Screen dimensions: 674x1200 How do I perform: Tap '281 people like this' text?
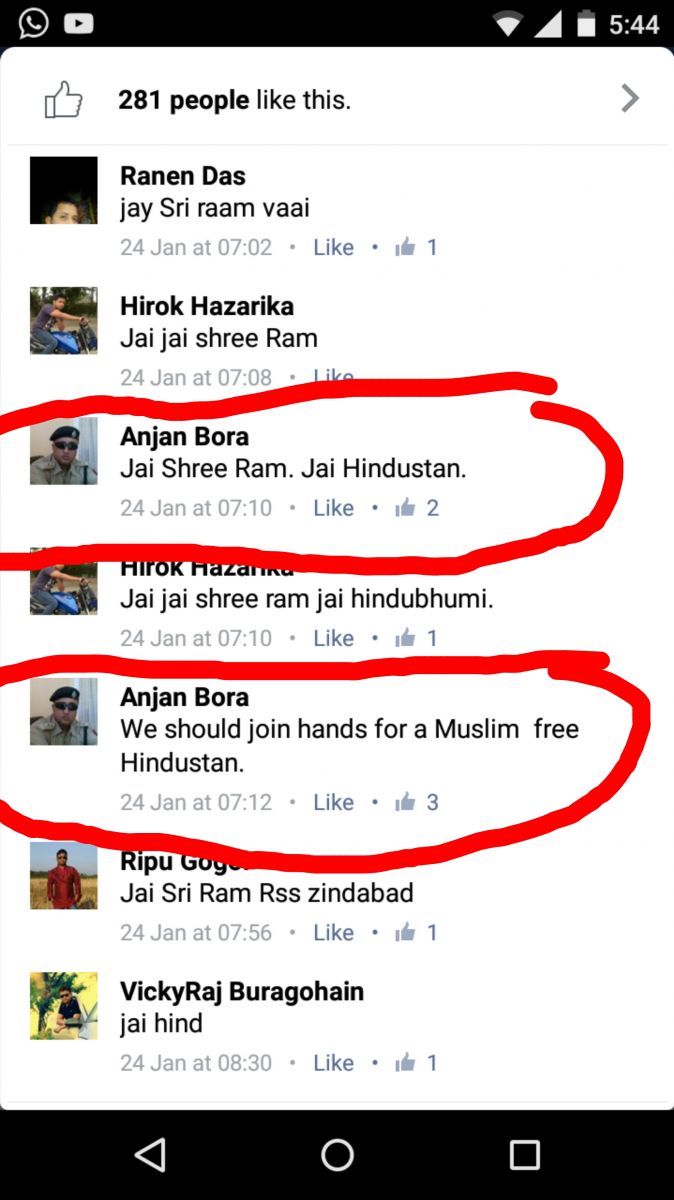click(x=234, y=100)
